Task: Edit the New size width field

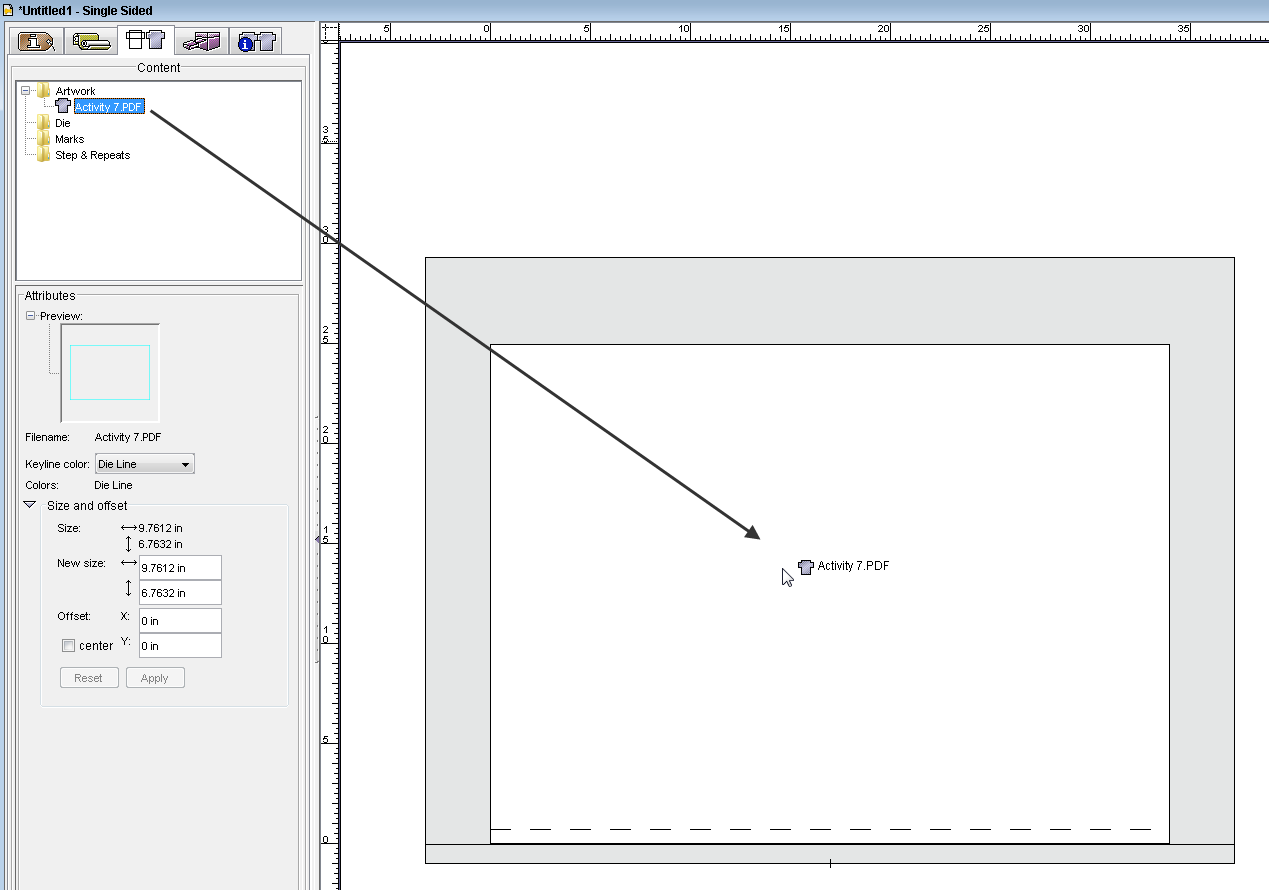Action: (180, 568)
